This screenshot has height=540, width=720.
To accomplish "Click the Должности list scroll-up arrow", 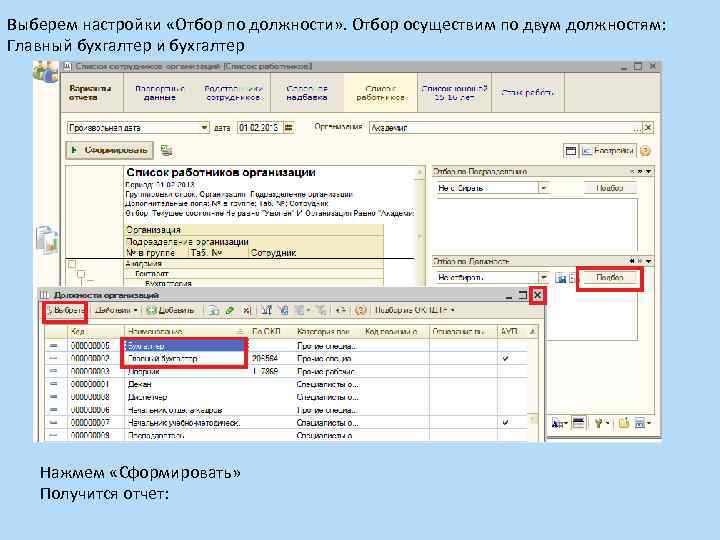I will coord(533,331).
